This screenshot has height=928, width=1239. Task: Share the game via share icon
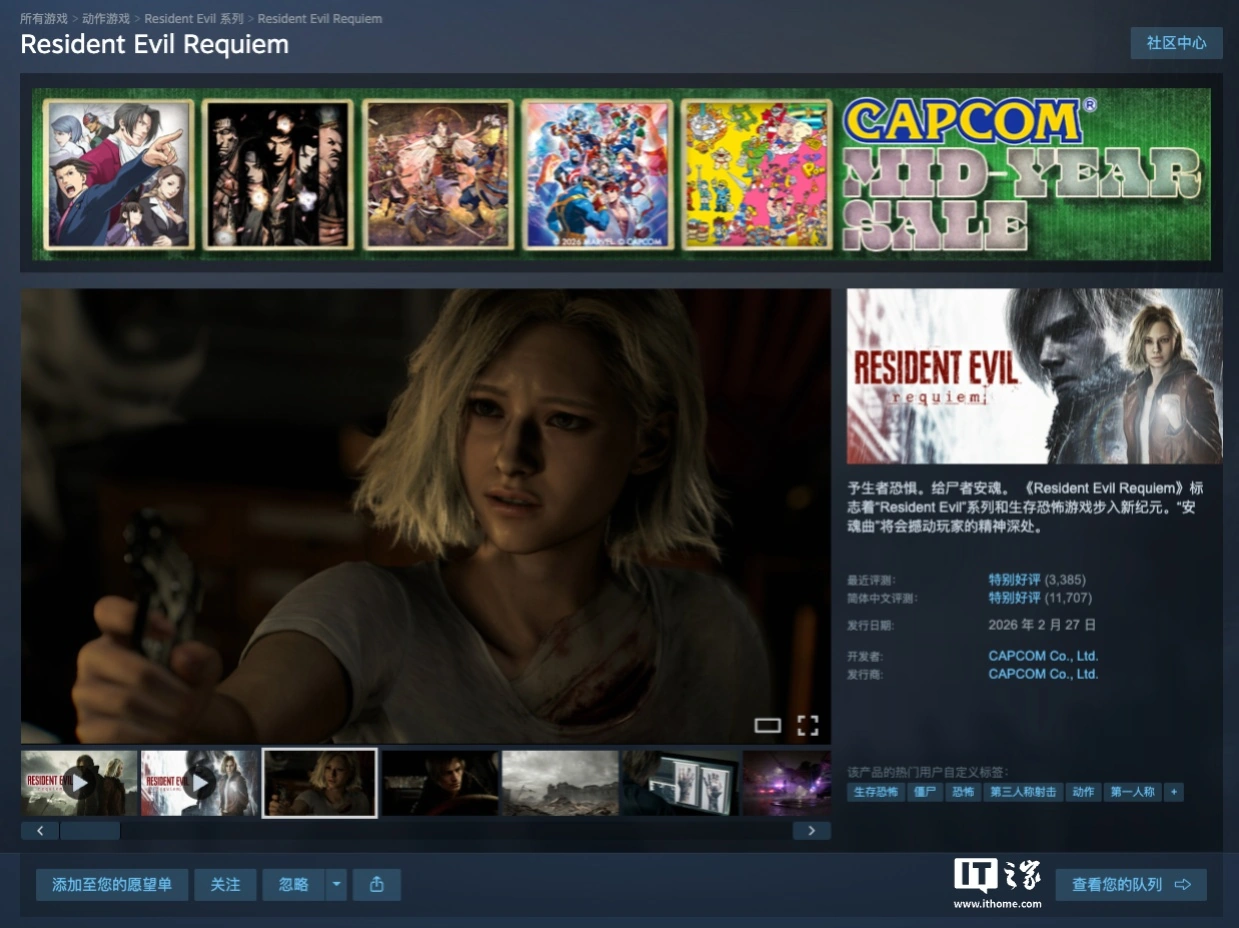pyautogui.click(x=377, y=884)
